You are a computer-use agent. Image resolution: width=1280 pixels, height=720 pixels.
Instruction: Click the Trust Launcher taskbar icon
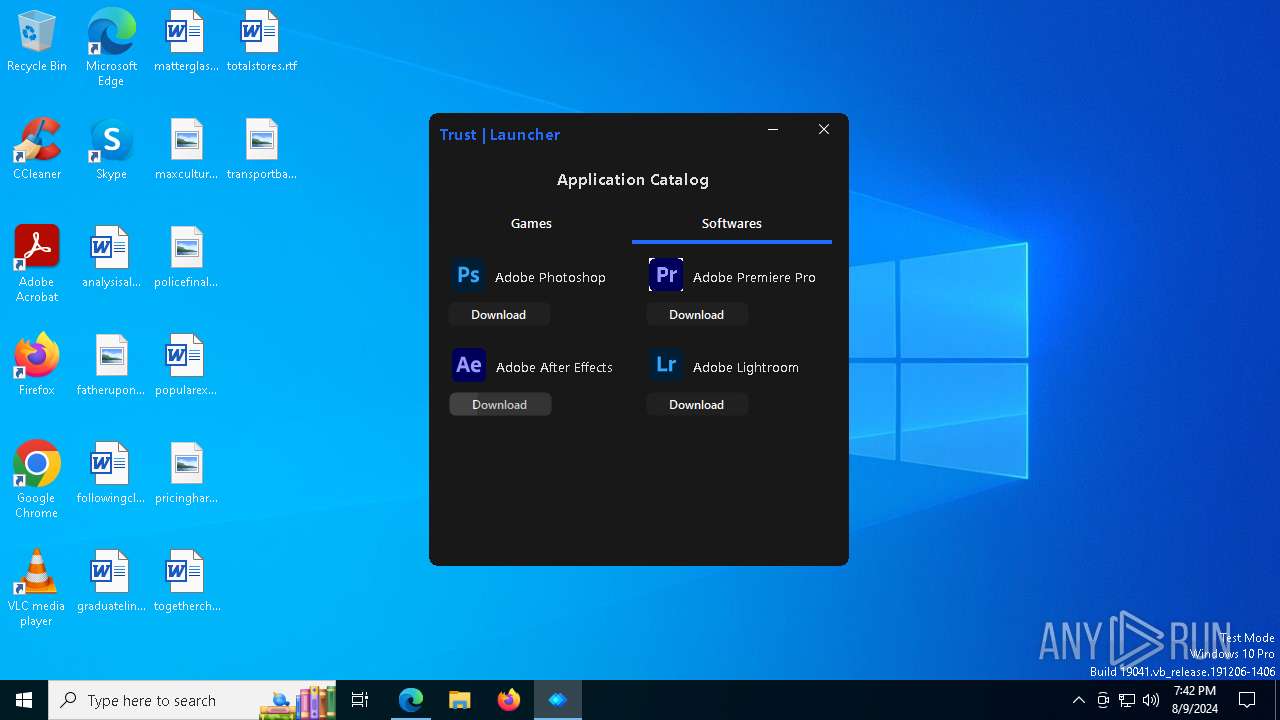click(x=558, y=700)
